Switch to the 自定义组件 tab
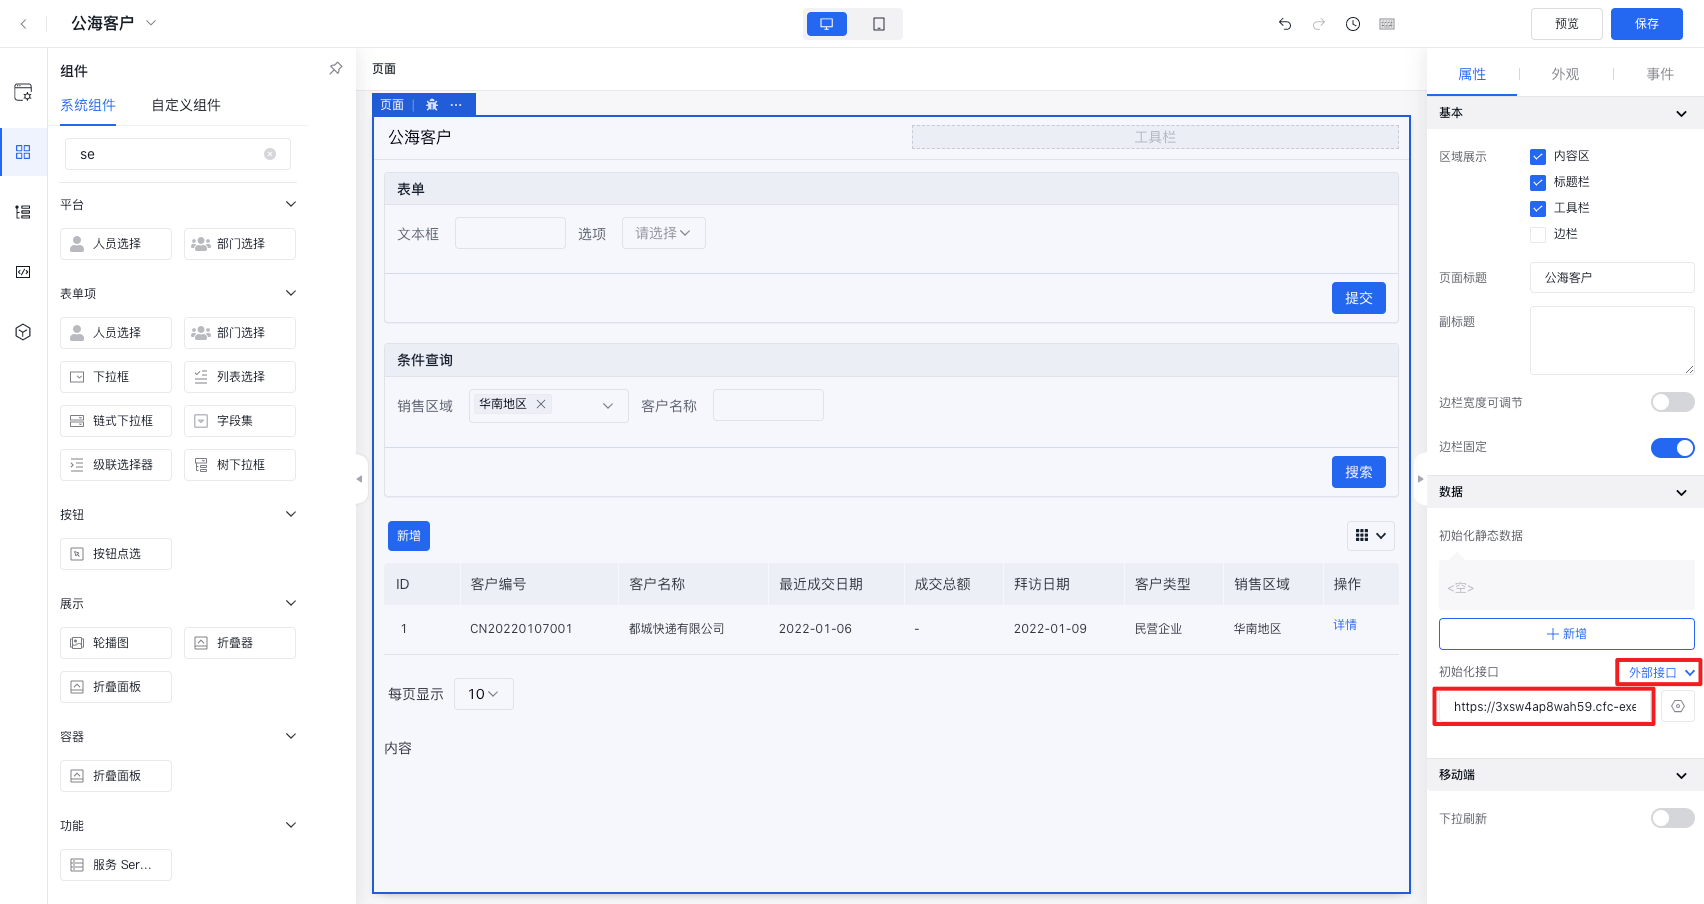Viewport: 1704px width, 904px height. (186, 105)
